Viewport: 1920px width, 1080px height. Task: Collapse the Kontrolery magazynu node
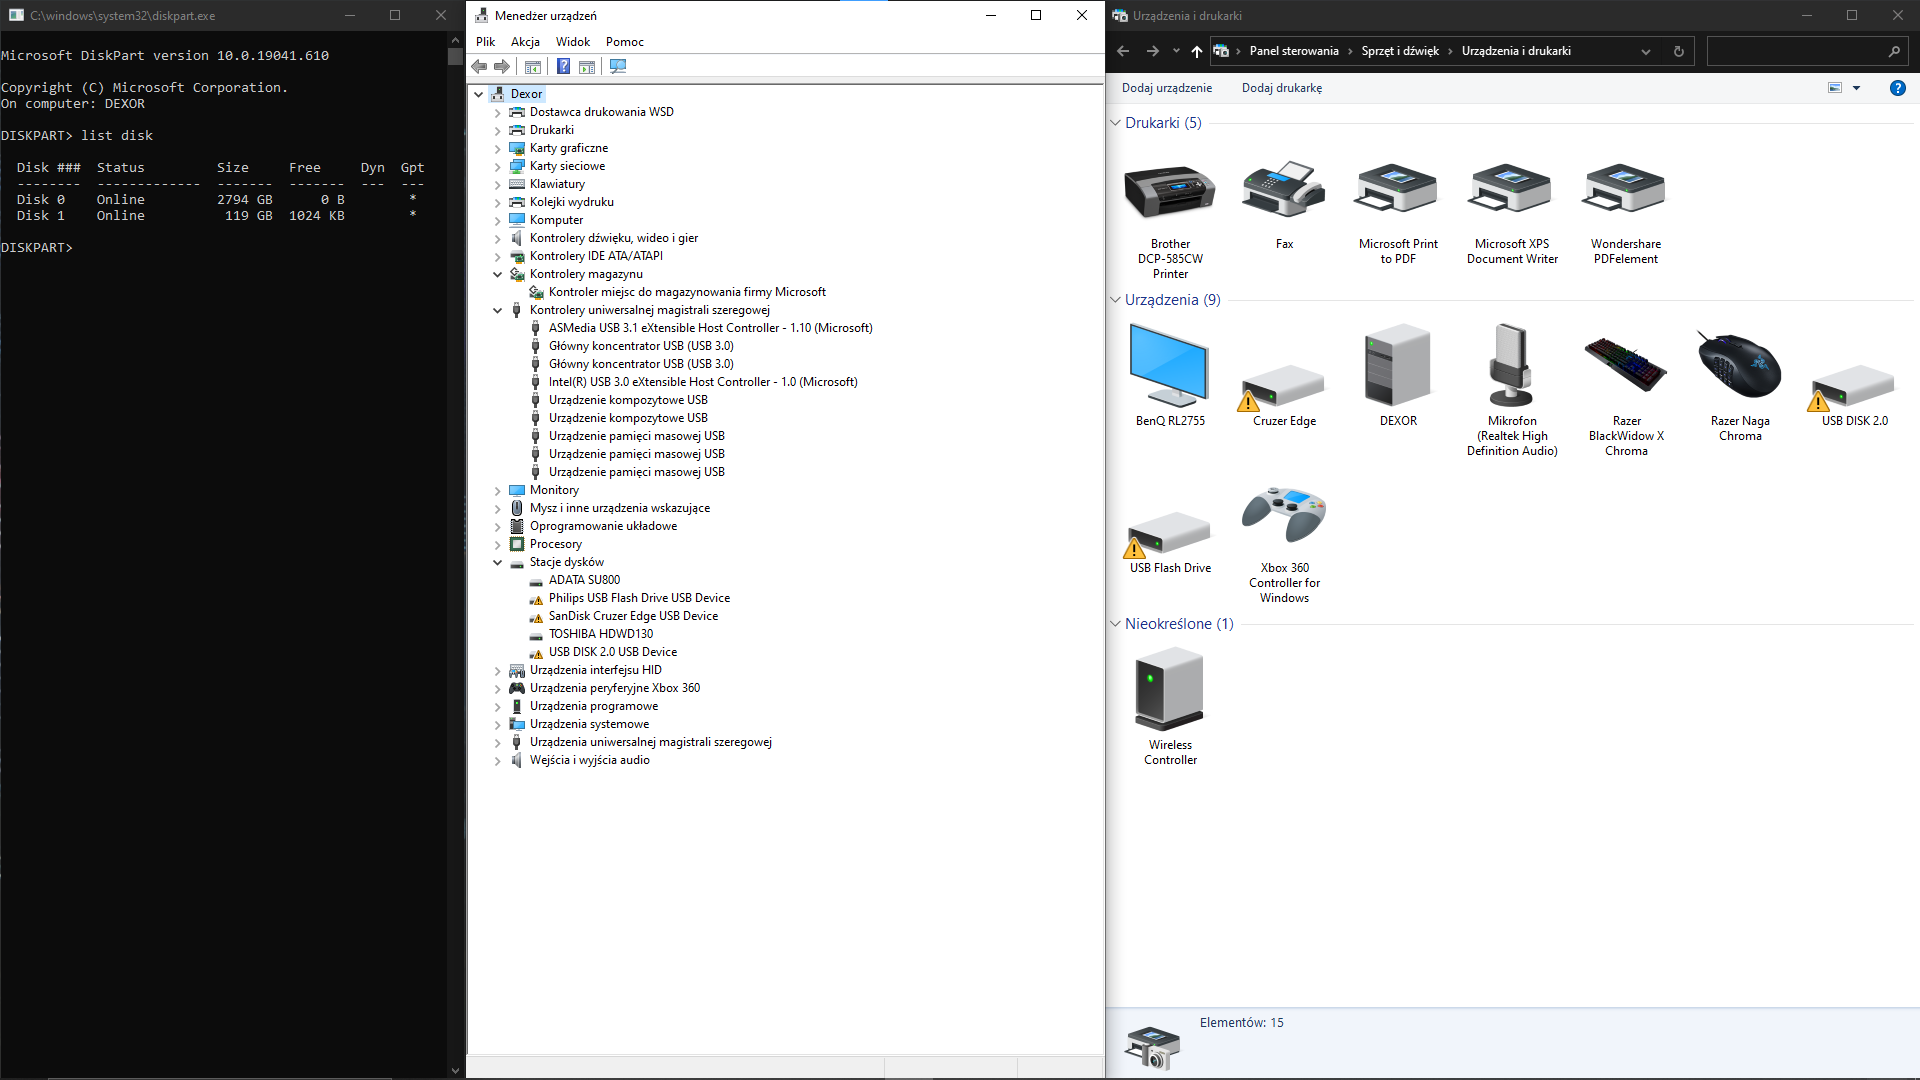(498, 274)
